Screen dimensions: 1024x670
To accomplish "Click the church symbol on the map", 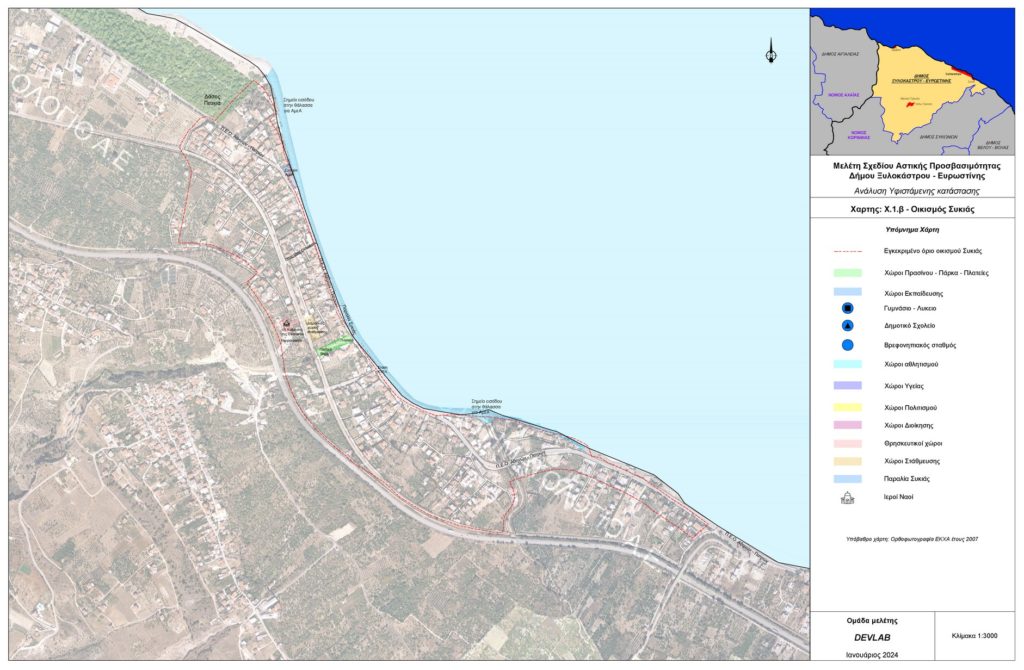I will 287,323.
